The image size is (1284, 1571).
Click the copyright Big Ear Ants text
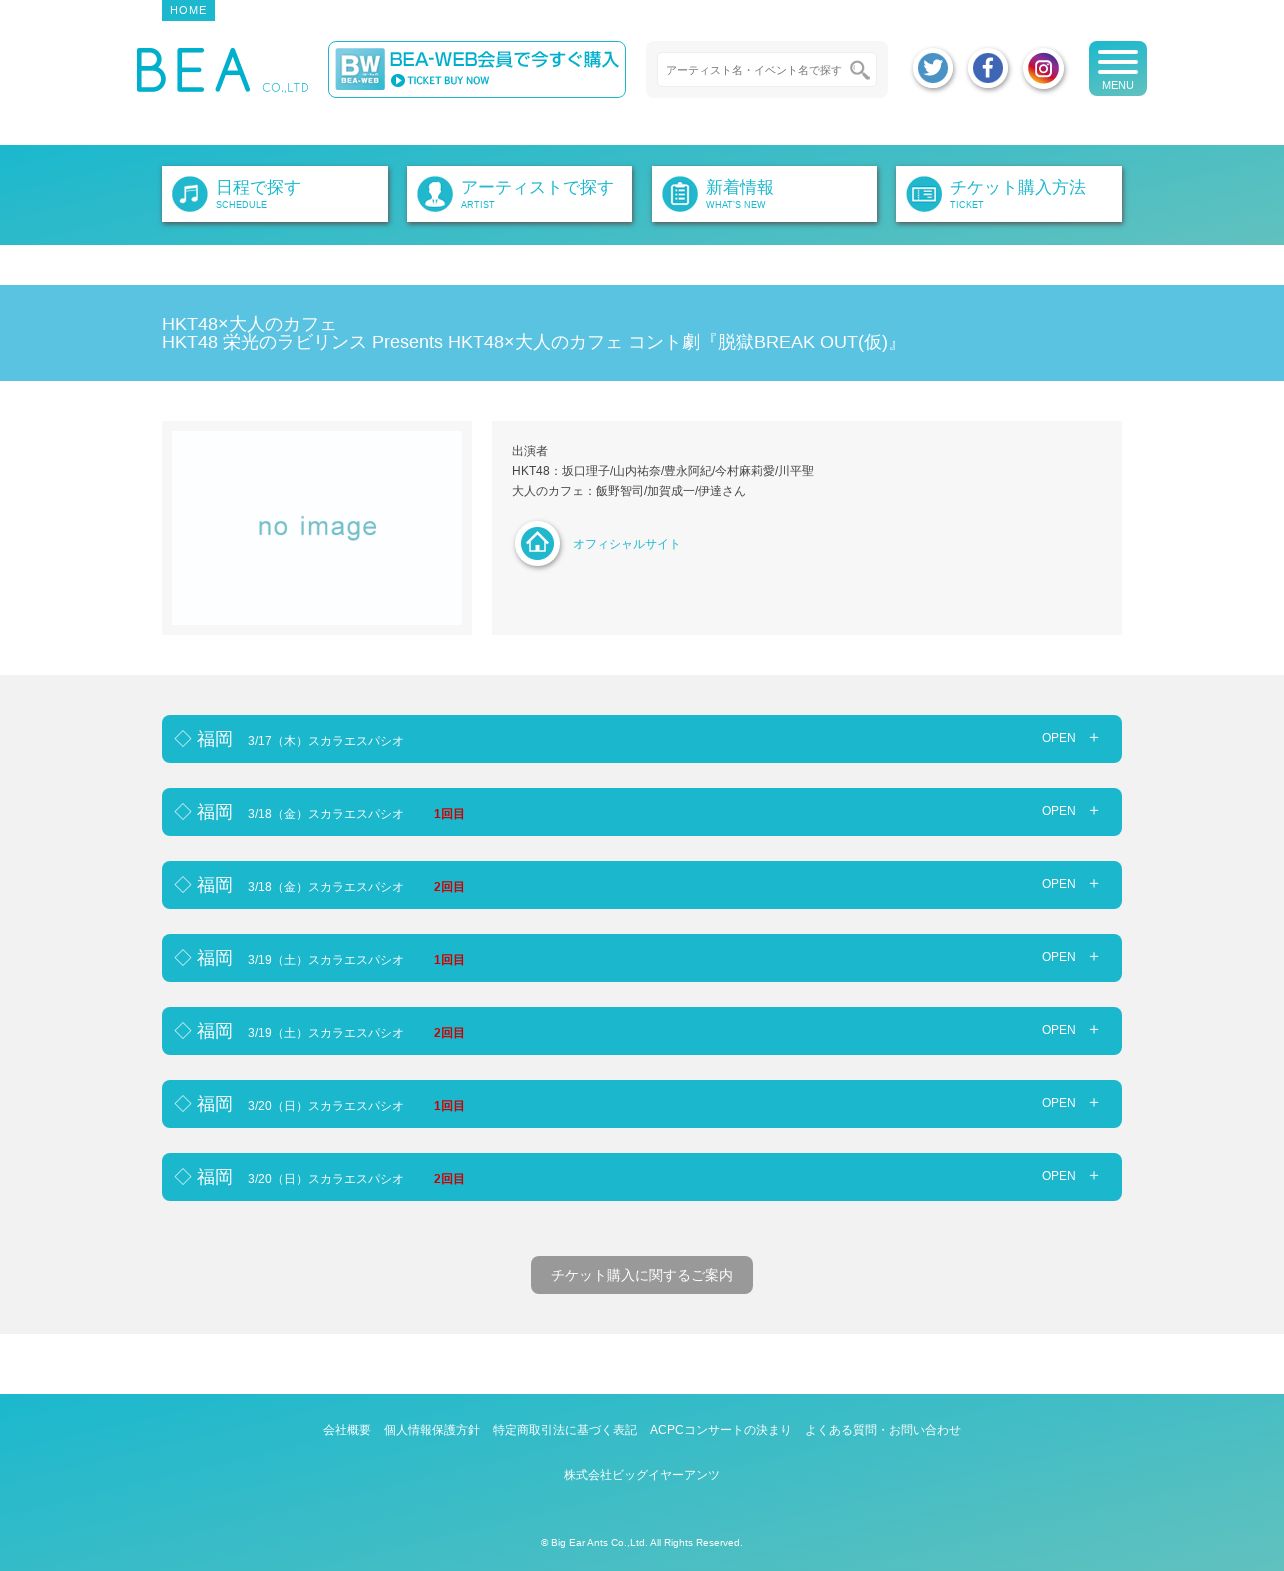pyautogui.click(x=642, y=1543)
